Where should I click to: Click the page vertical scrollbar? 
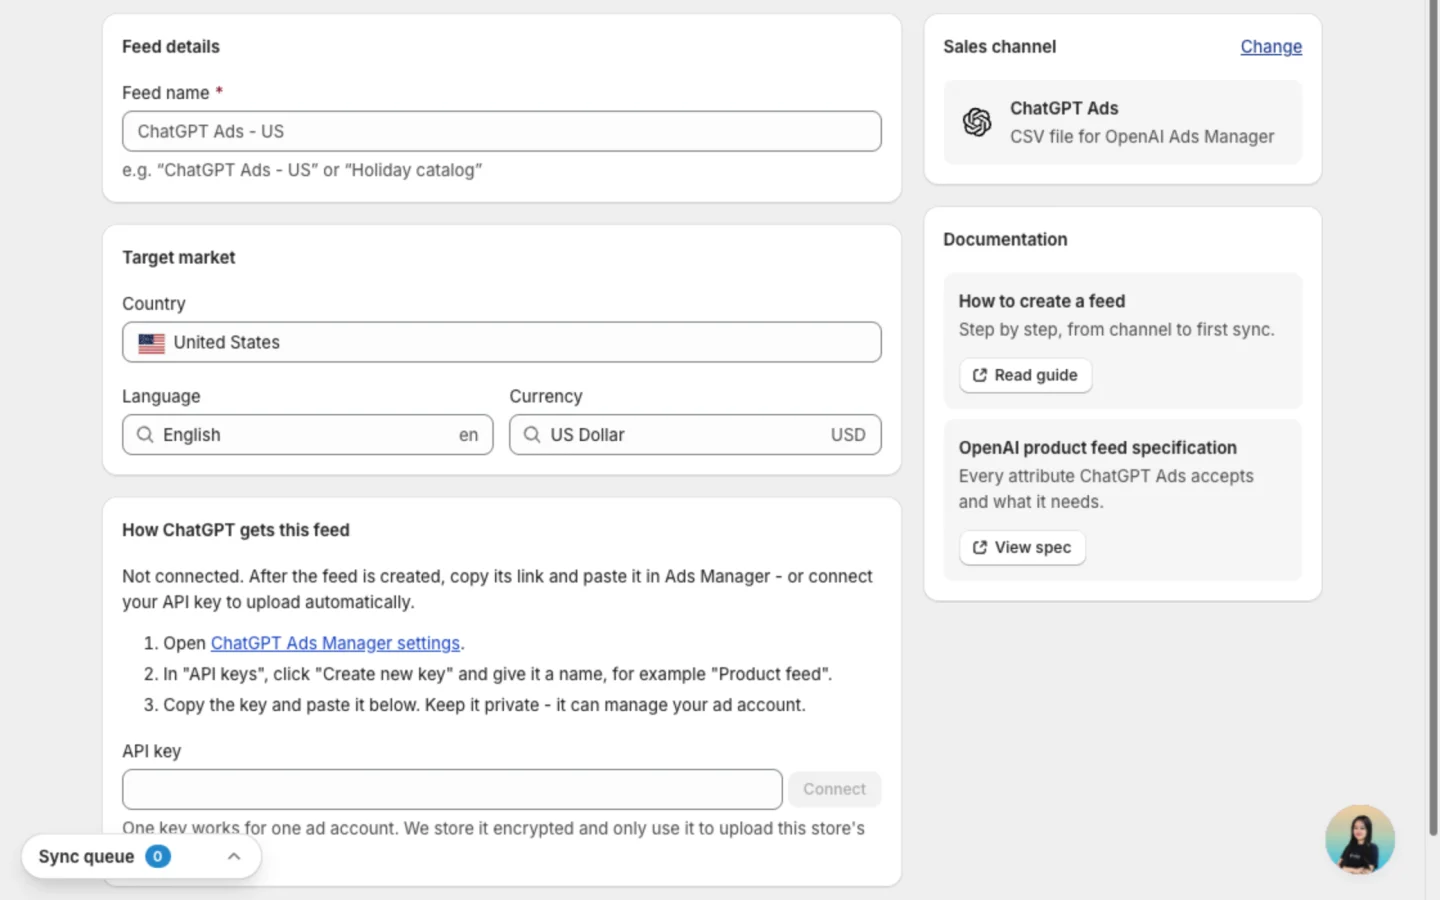point(1432,420)
